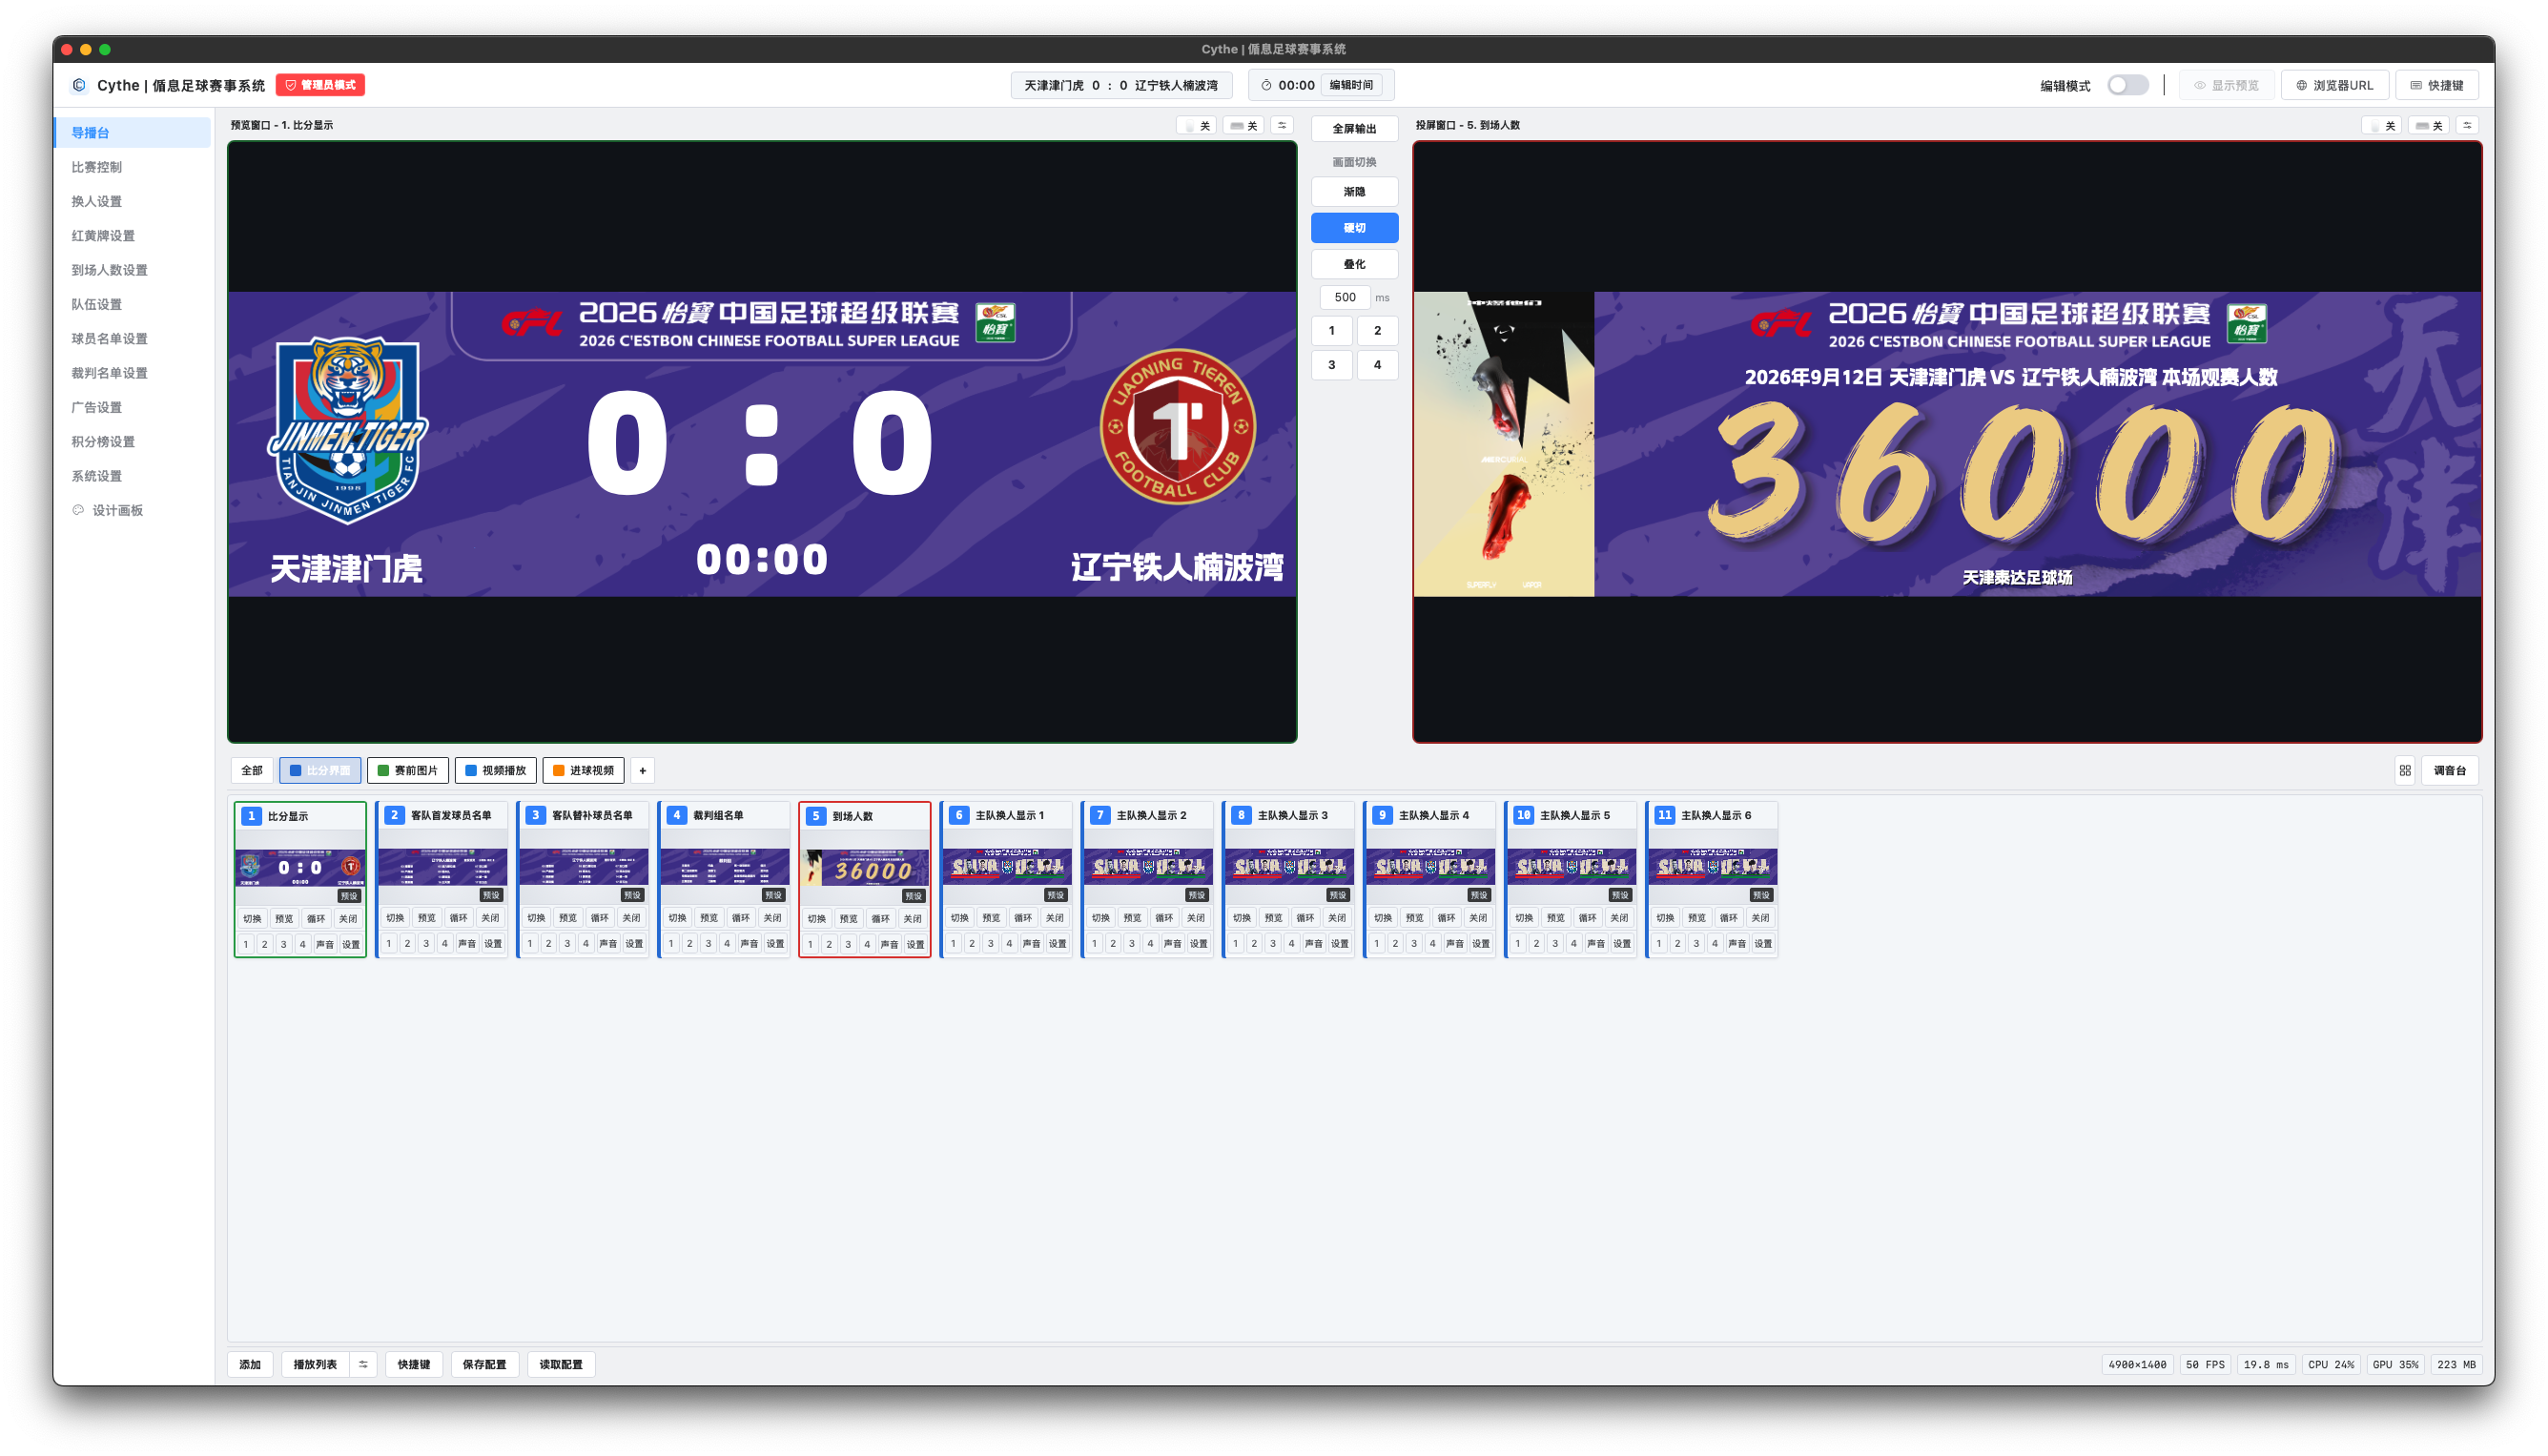Open preview window settings sliders icon

pyautogui.click(x=1282, y=125)
